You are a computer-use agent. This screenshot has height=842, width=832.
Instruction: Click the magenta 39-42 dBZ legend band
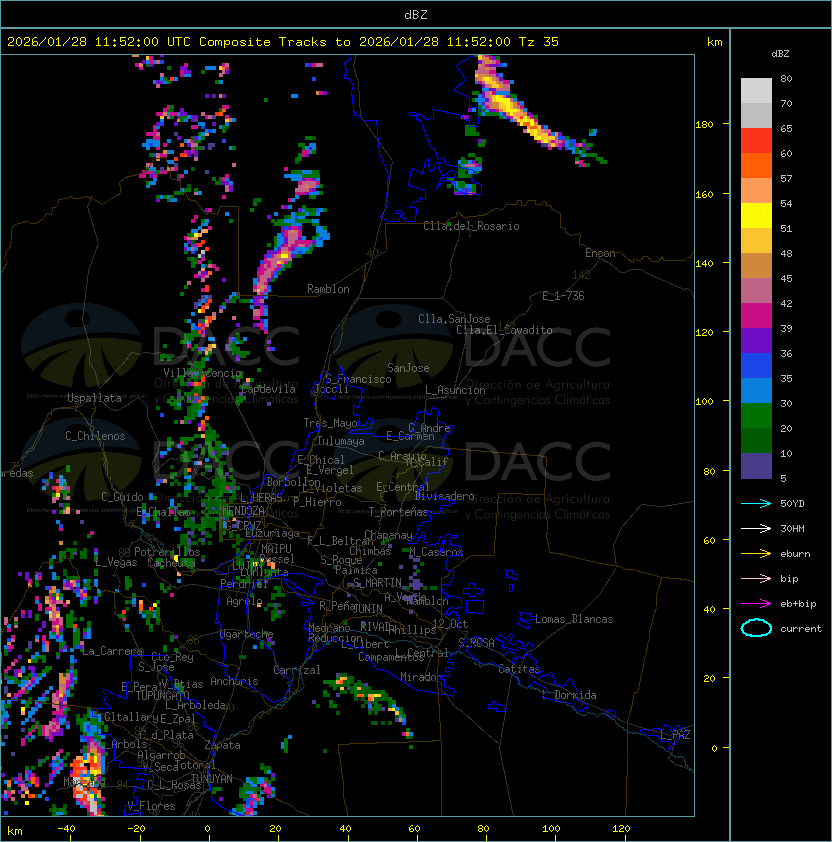click(x=756, y=316)
